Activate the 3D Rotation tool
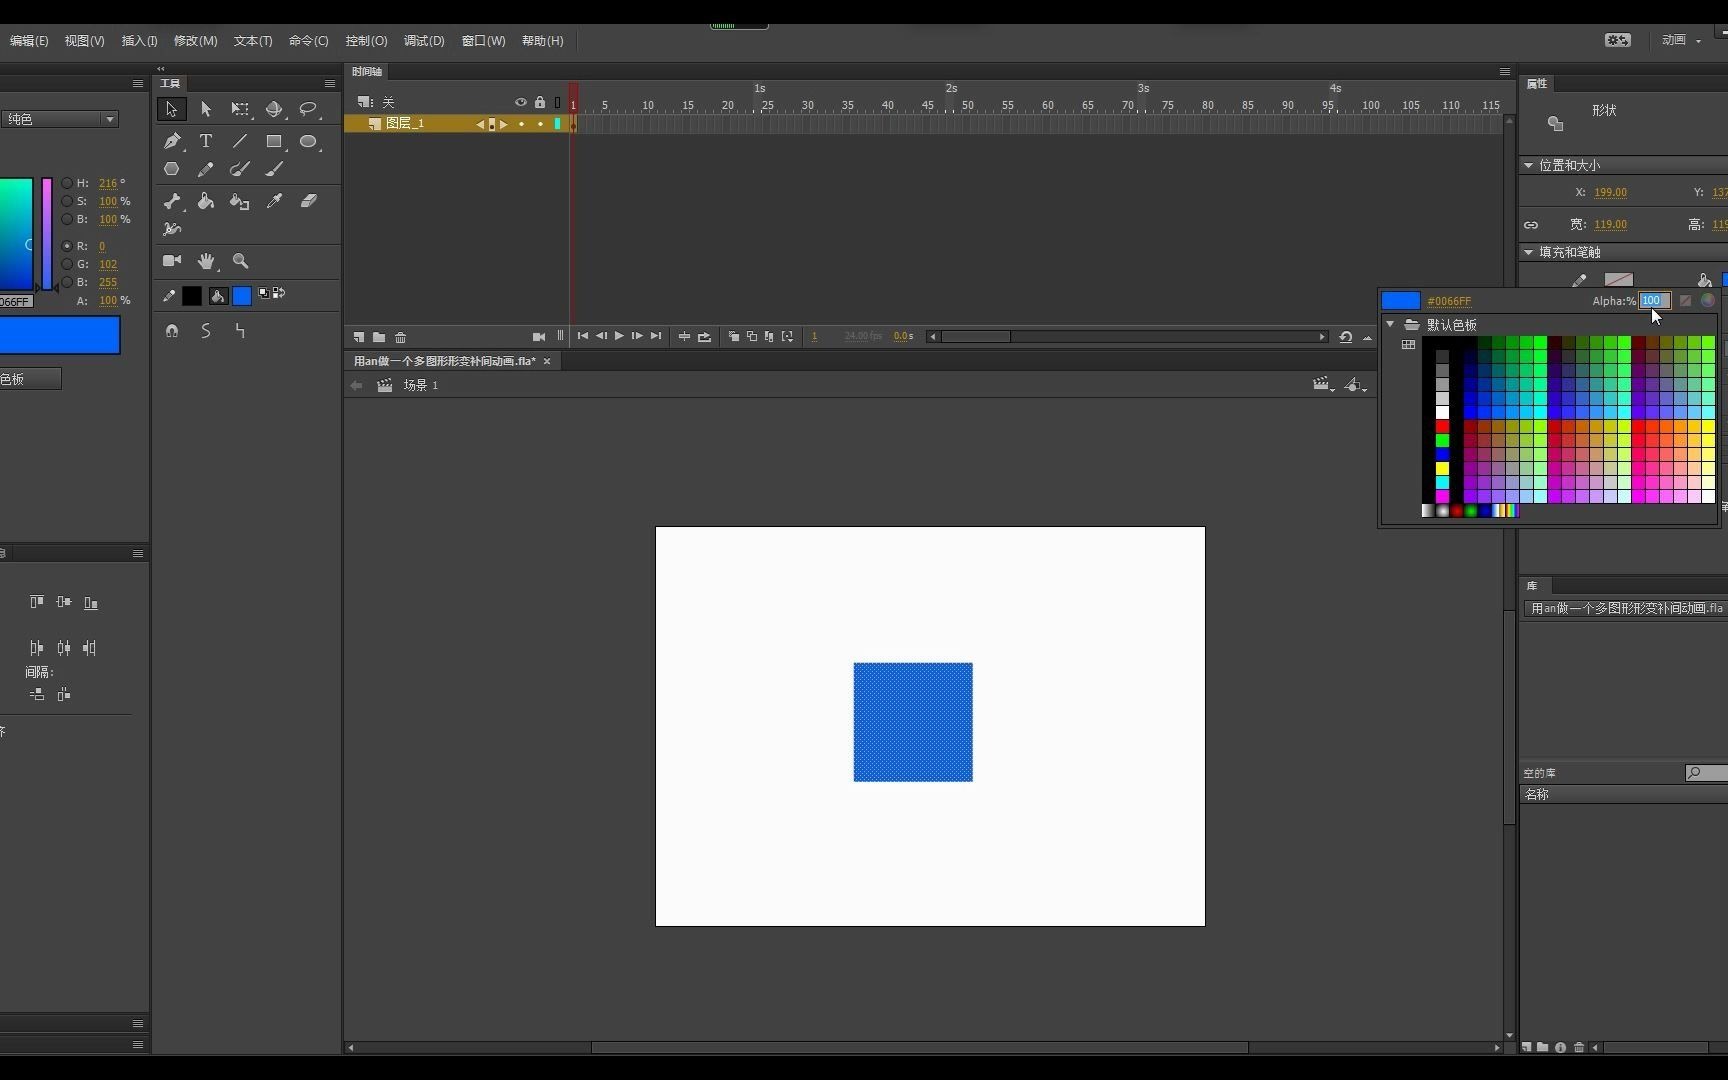The width and height of the screenshot is (1728, 1080). pyautogui.click(x=274, y=109)
